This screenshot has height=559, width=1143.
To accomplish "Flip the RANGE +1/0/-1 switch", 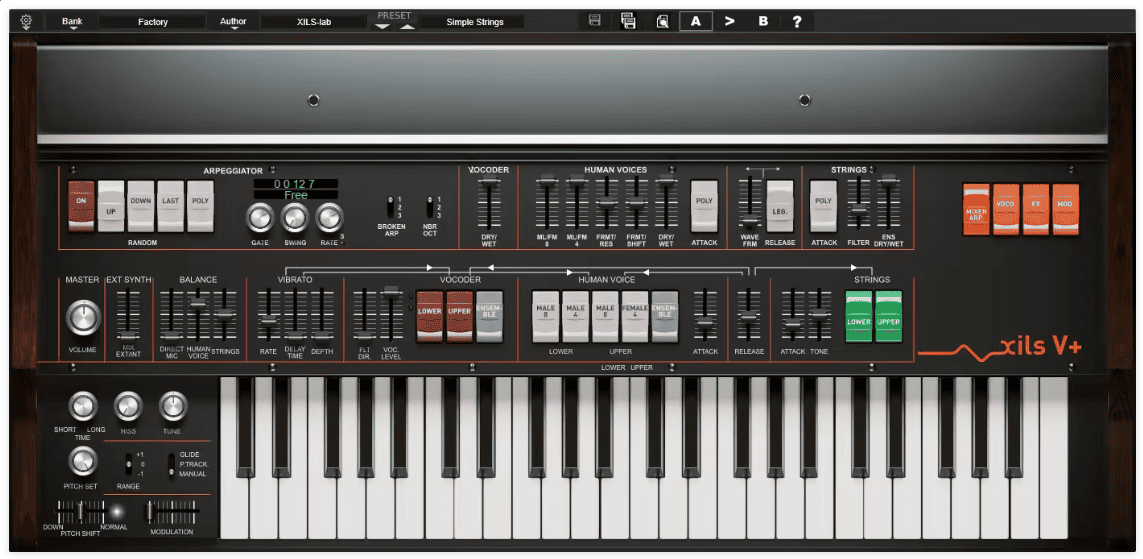I will [129, 464].
